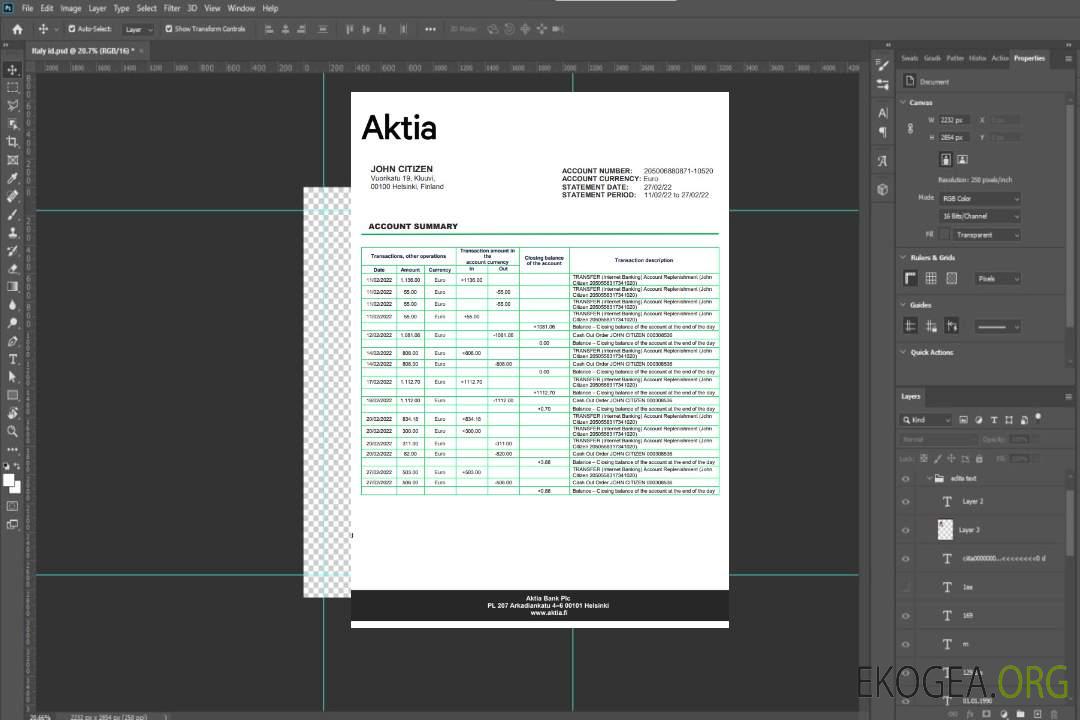Click the align and distribute more-options button

[430, 29]
